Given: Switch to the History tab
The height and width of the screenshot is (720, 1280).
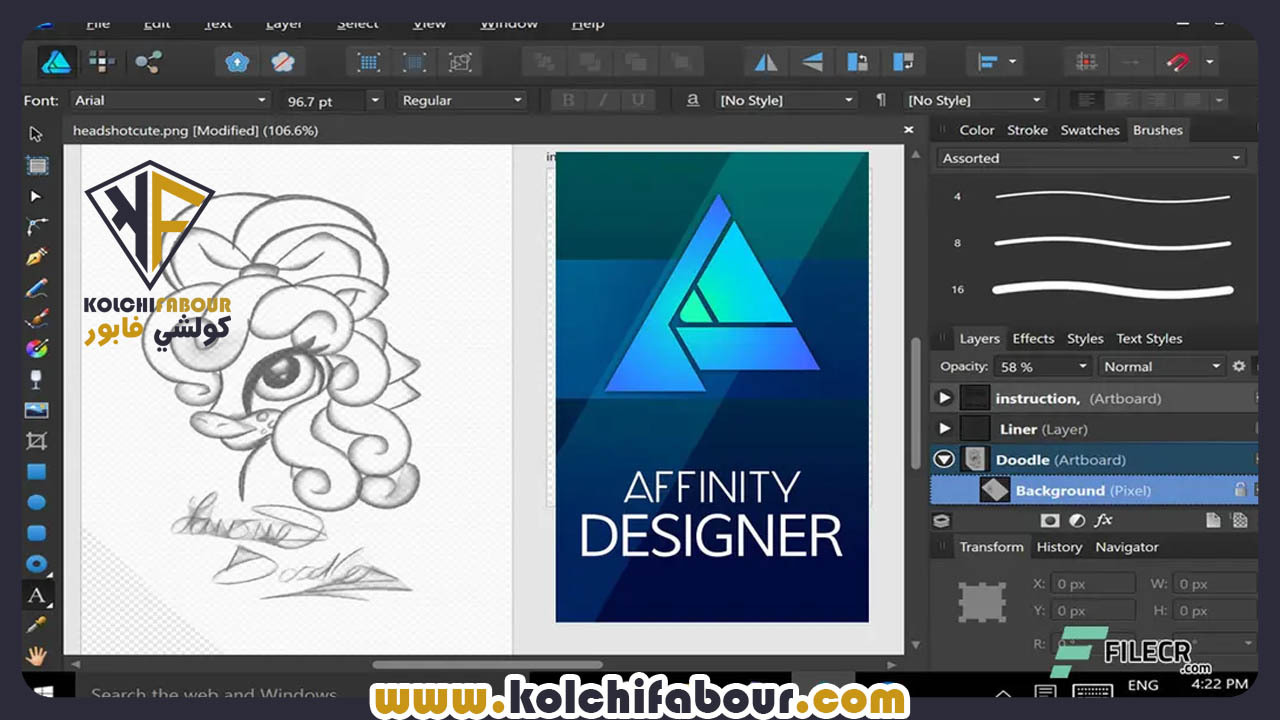Looking at the screenshot, I should tap(1059, 547).
